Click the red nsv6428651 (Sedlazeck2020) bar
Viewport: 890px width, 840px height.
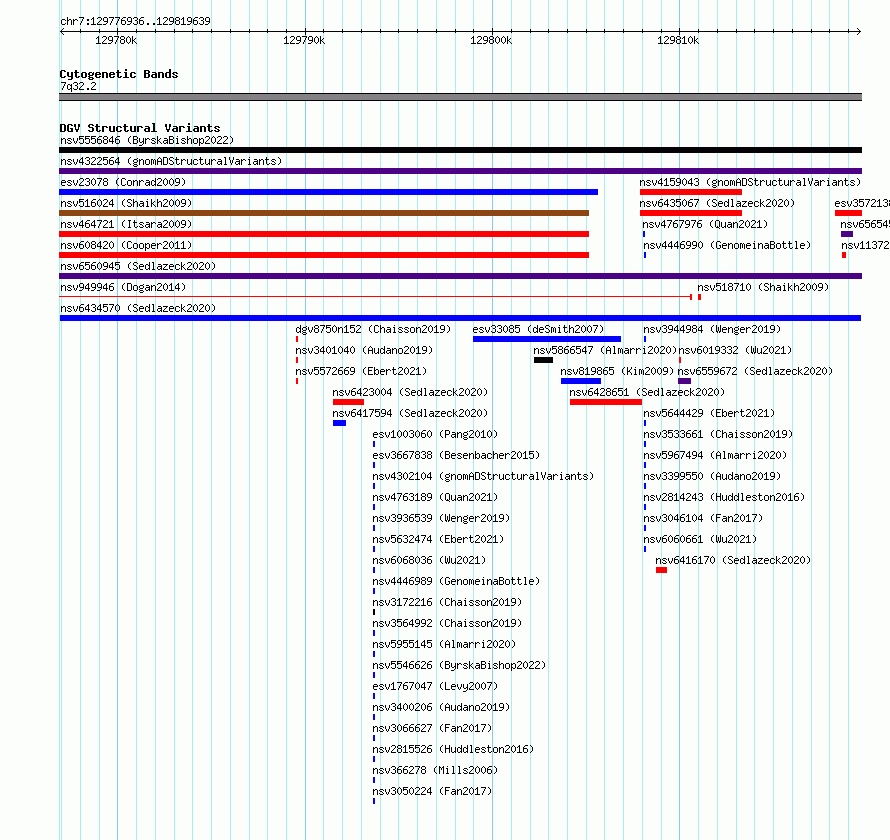pos(606,402)
